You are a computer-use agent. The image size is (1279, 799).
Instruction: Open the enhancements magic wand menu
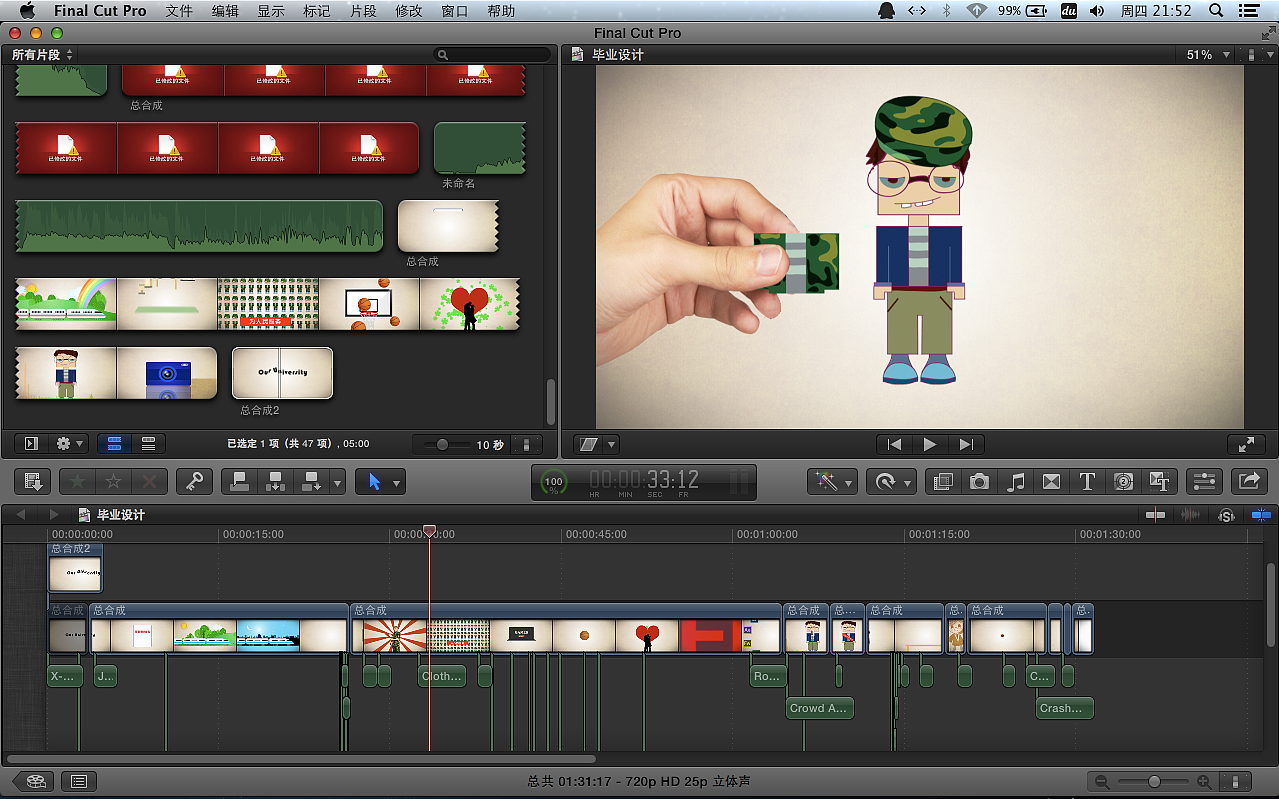(832, 481)
